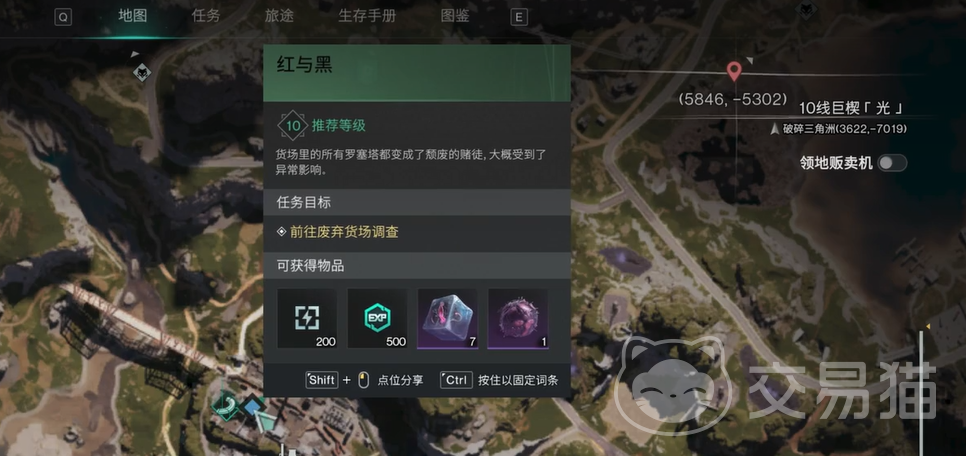Viewport: 966px width, 456px height.
Task: Open the 旅途 tab
Action: coord(279,16)
